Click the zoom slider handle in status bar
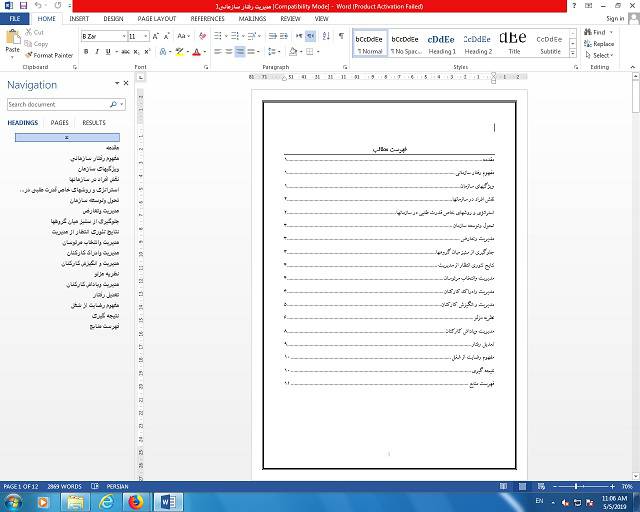This screenshot has width=640, height=512. (x=576, y=486)
